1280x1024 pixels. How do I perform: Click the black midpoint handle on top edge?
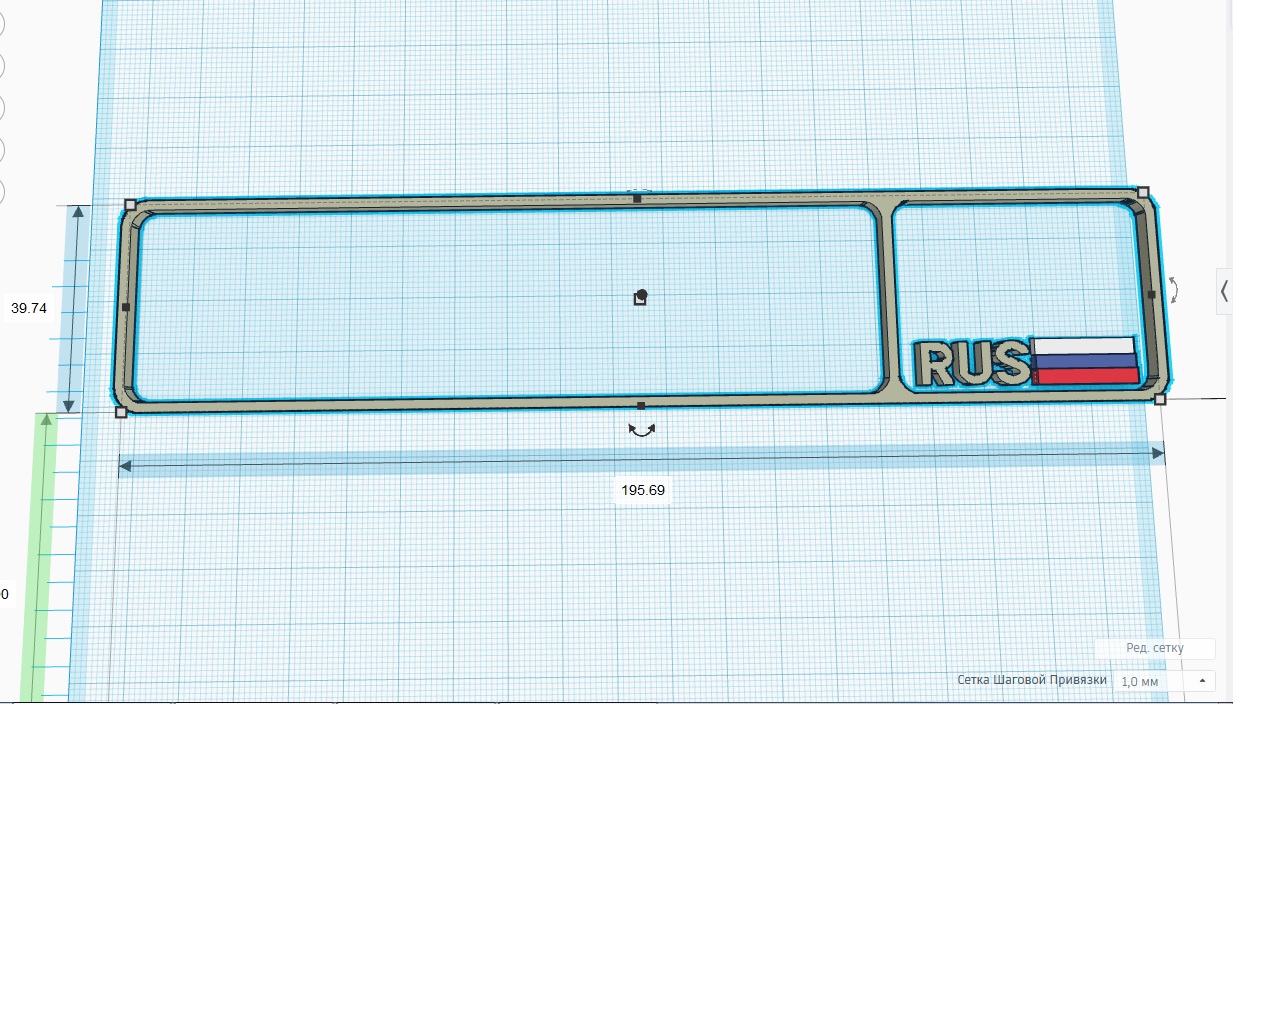(x=637, y=199)
